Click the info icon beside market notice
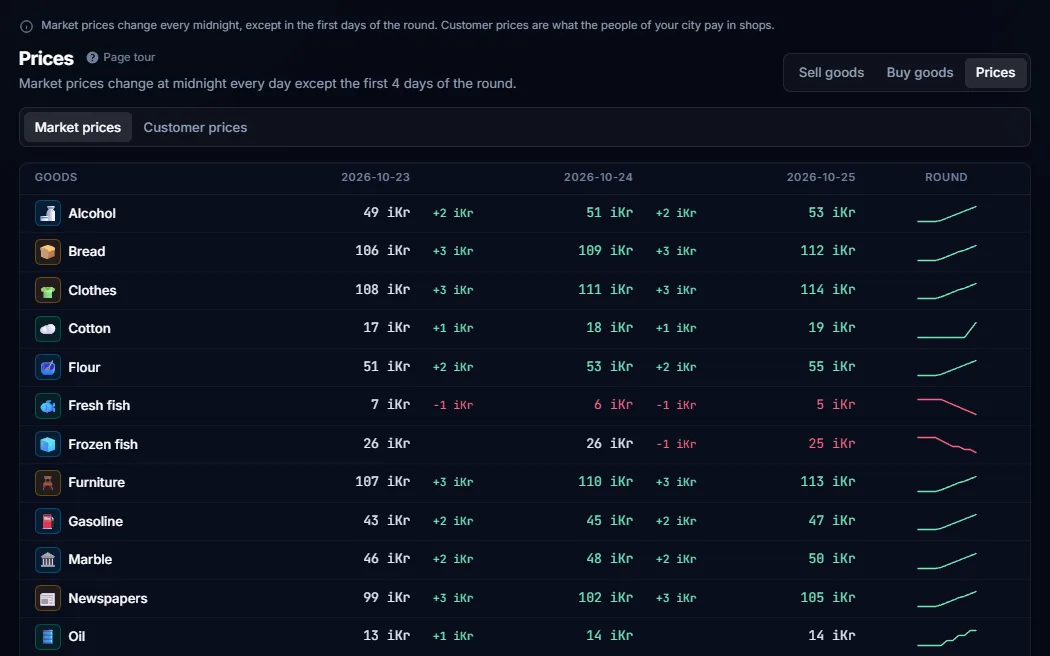Screen dimensions: 1050x656 click(26, 26)
